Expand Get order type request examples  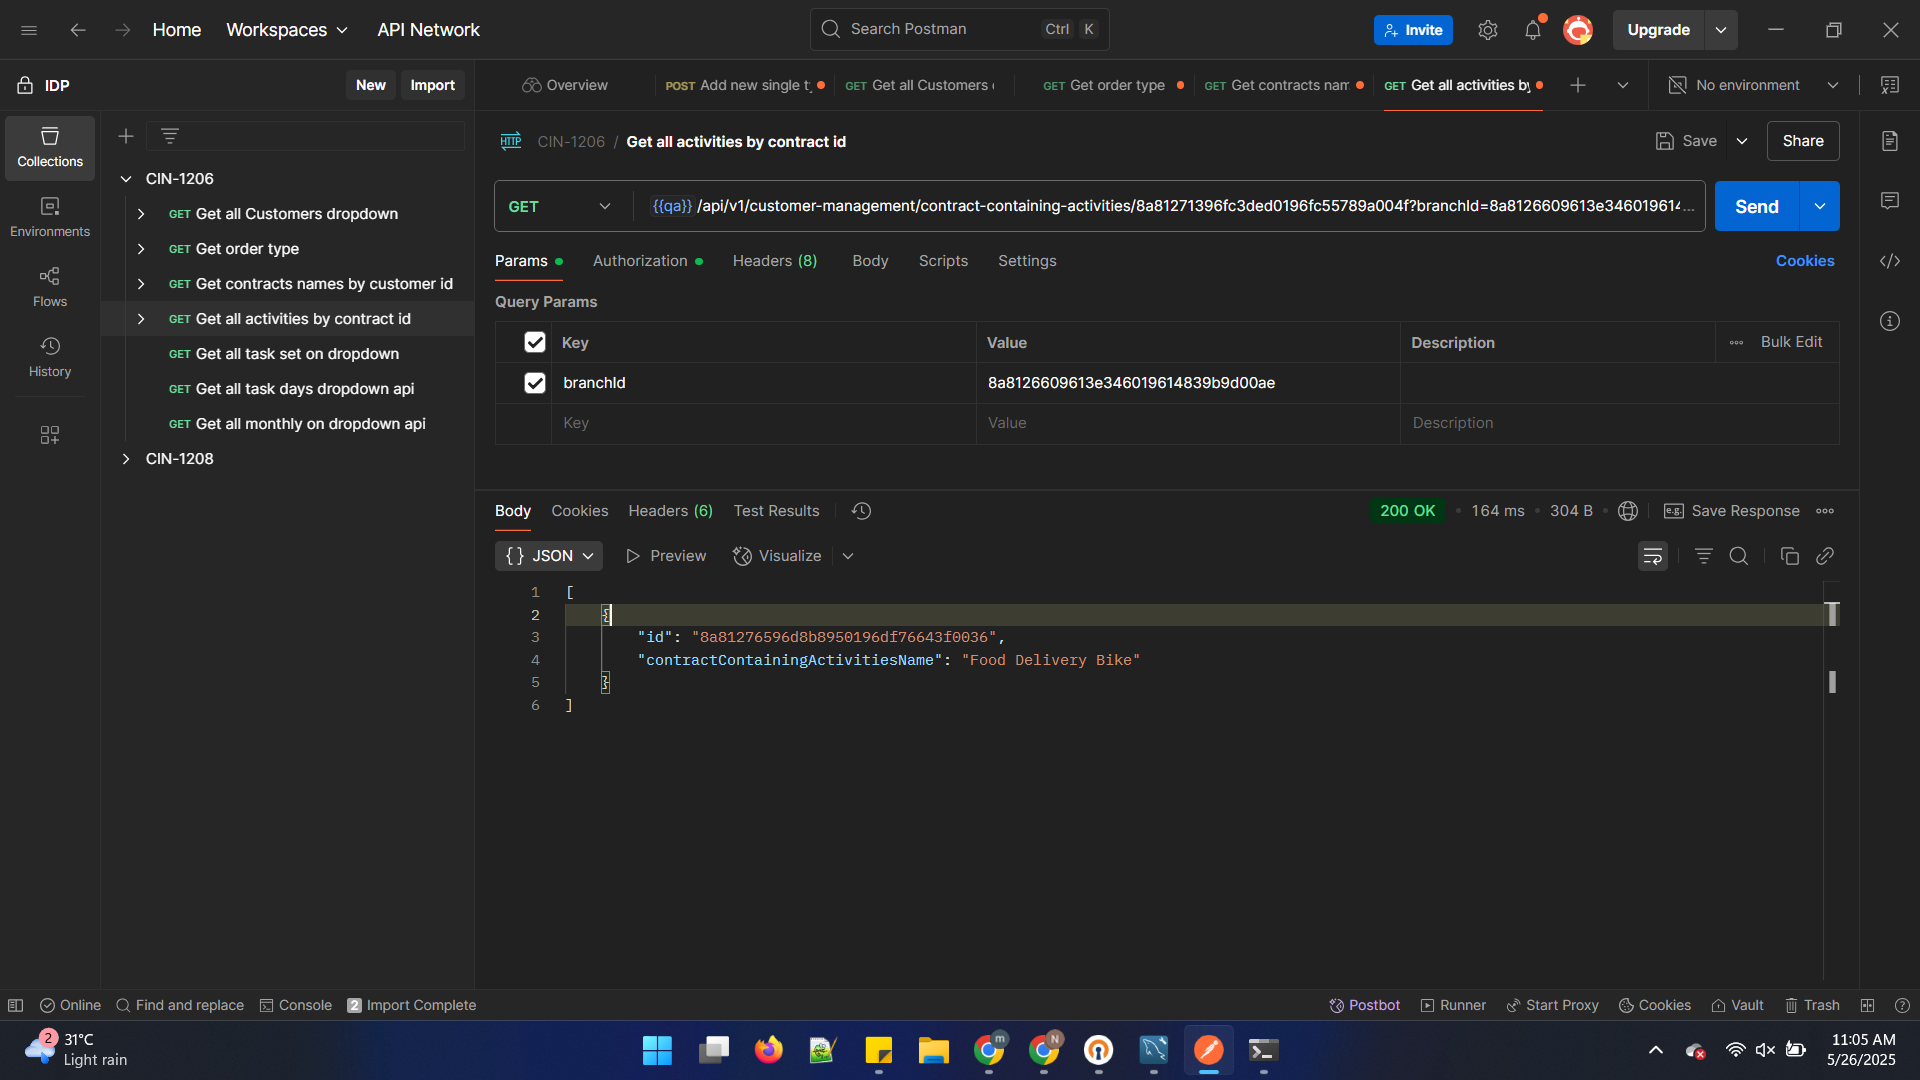[141, 249]
